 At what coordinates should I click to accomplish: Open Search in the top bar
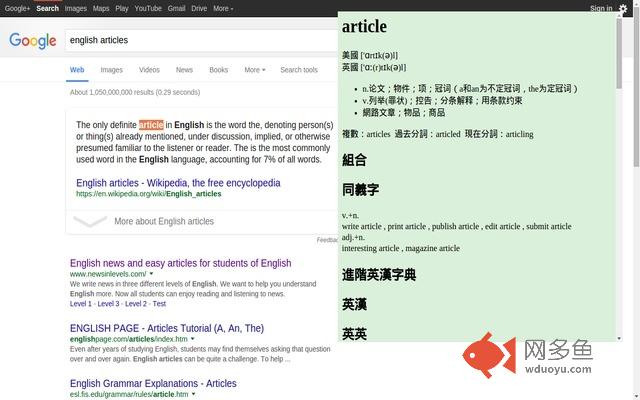47,8
